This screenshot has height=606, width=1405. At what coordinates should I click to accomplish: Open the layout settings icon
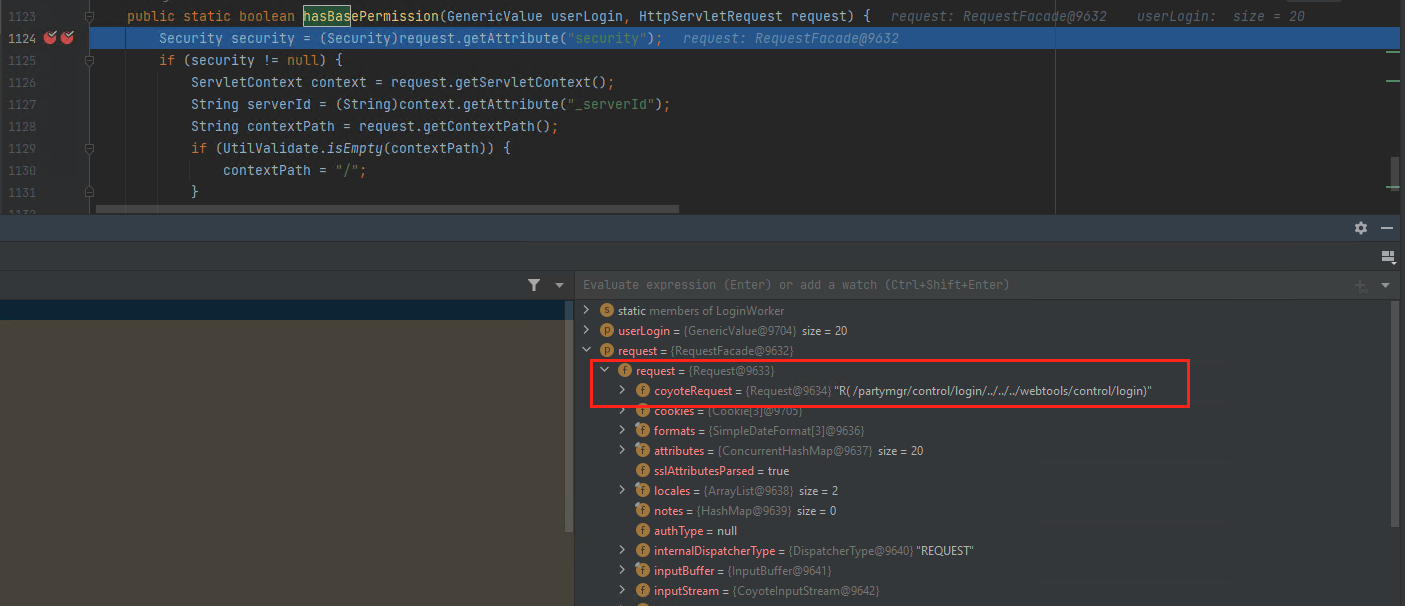coord(1387,257)
